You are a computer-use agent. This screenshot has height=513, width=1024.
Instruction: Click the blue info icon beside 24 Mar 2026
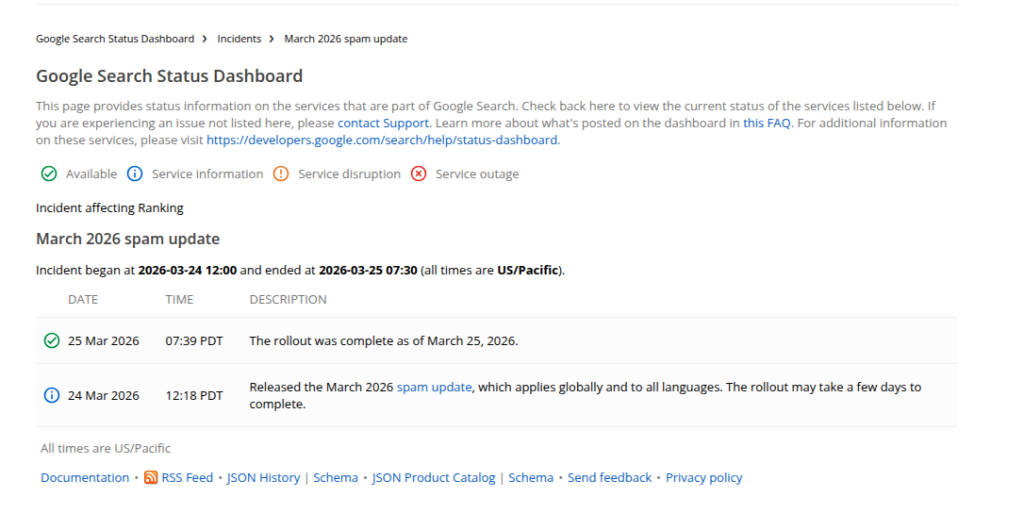(52, 395)
